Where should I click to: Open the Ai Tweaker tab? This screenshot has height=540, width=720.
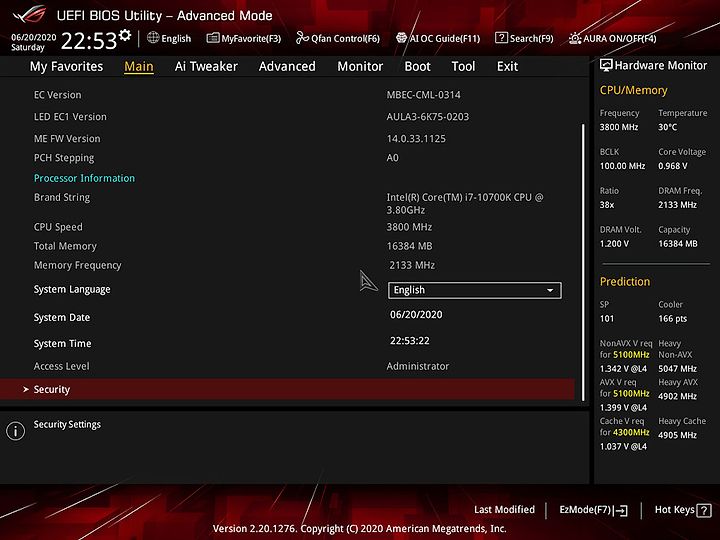pos(206,67)
